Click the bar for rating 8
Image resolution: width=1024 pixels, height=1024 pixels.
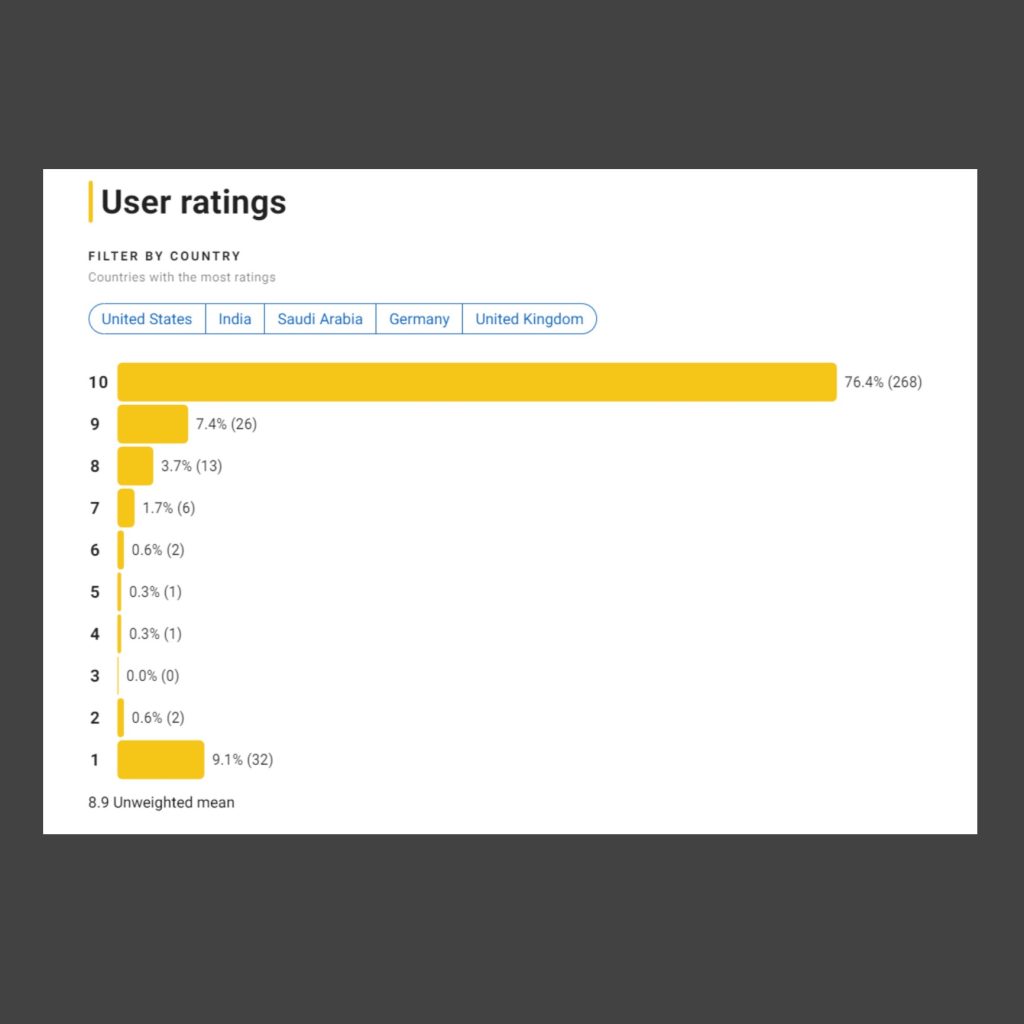(x=135, y=466)
